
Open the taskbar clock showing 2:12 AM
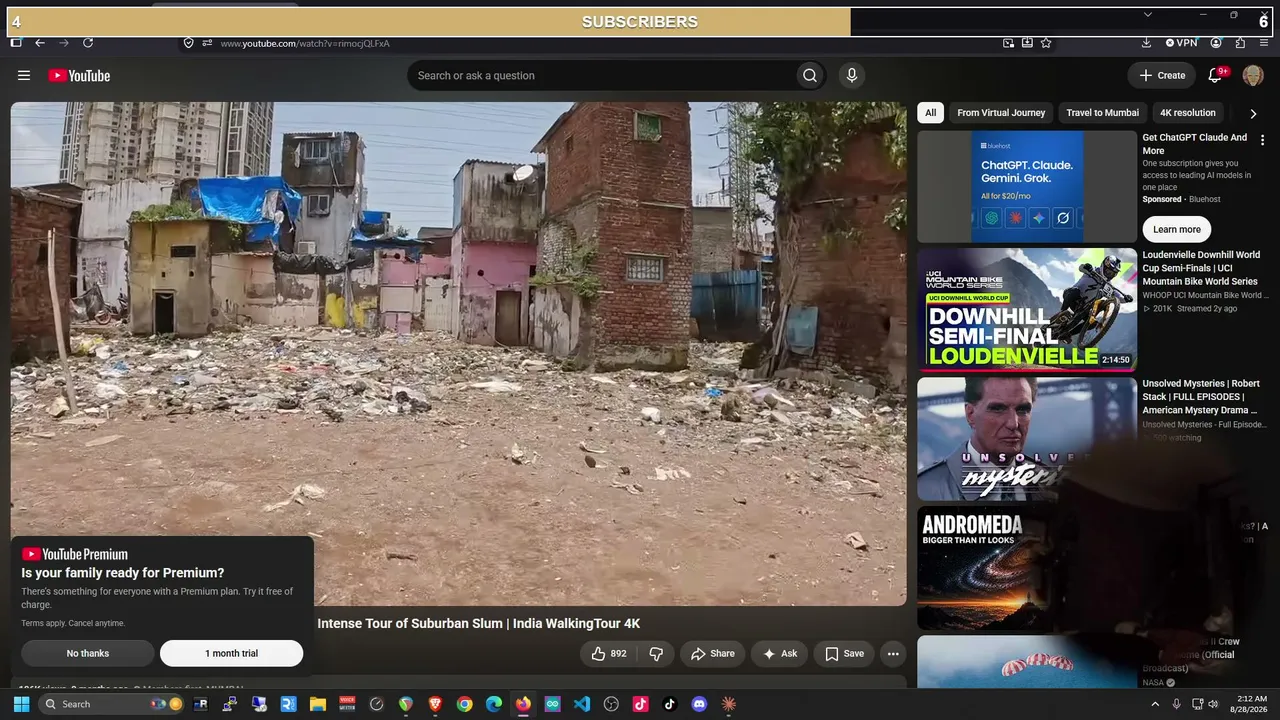pos(1249,704)
